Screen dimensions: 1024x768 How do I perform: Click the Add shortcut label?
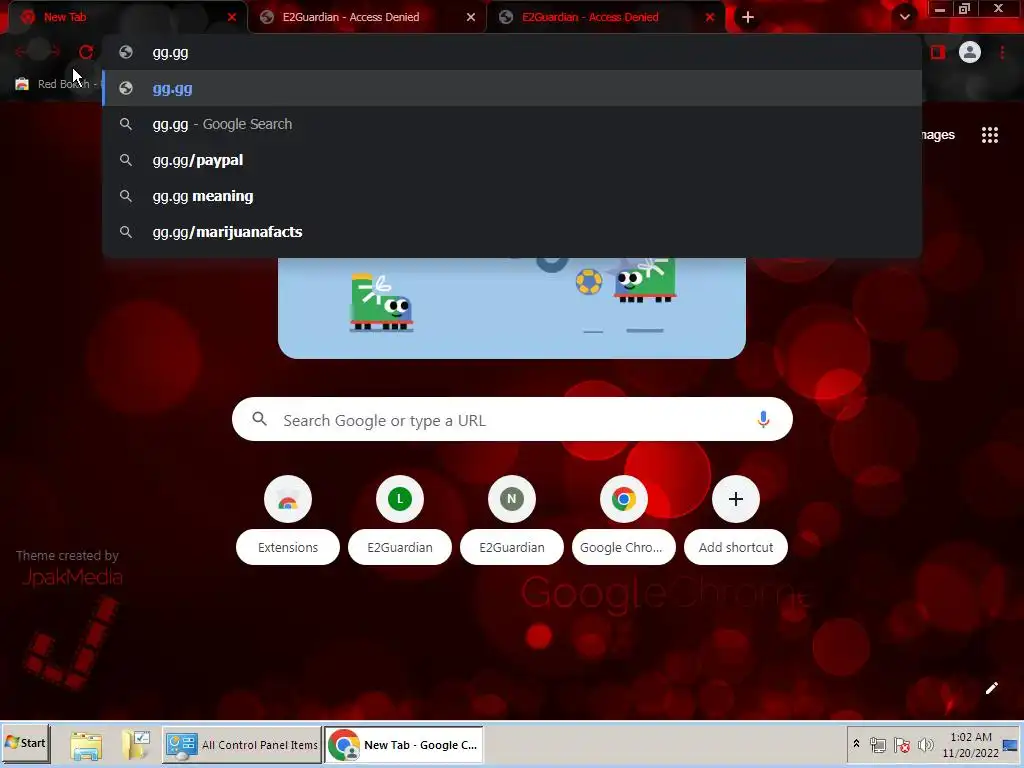point(736,547)
